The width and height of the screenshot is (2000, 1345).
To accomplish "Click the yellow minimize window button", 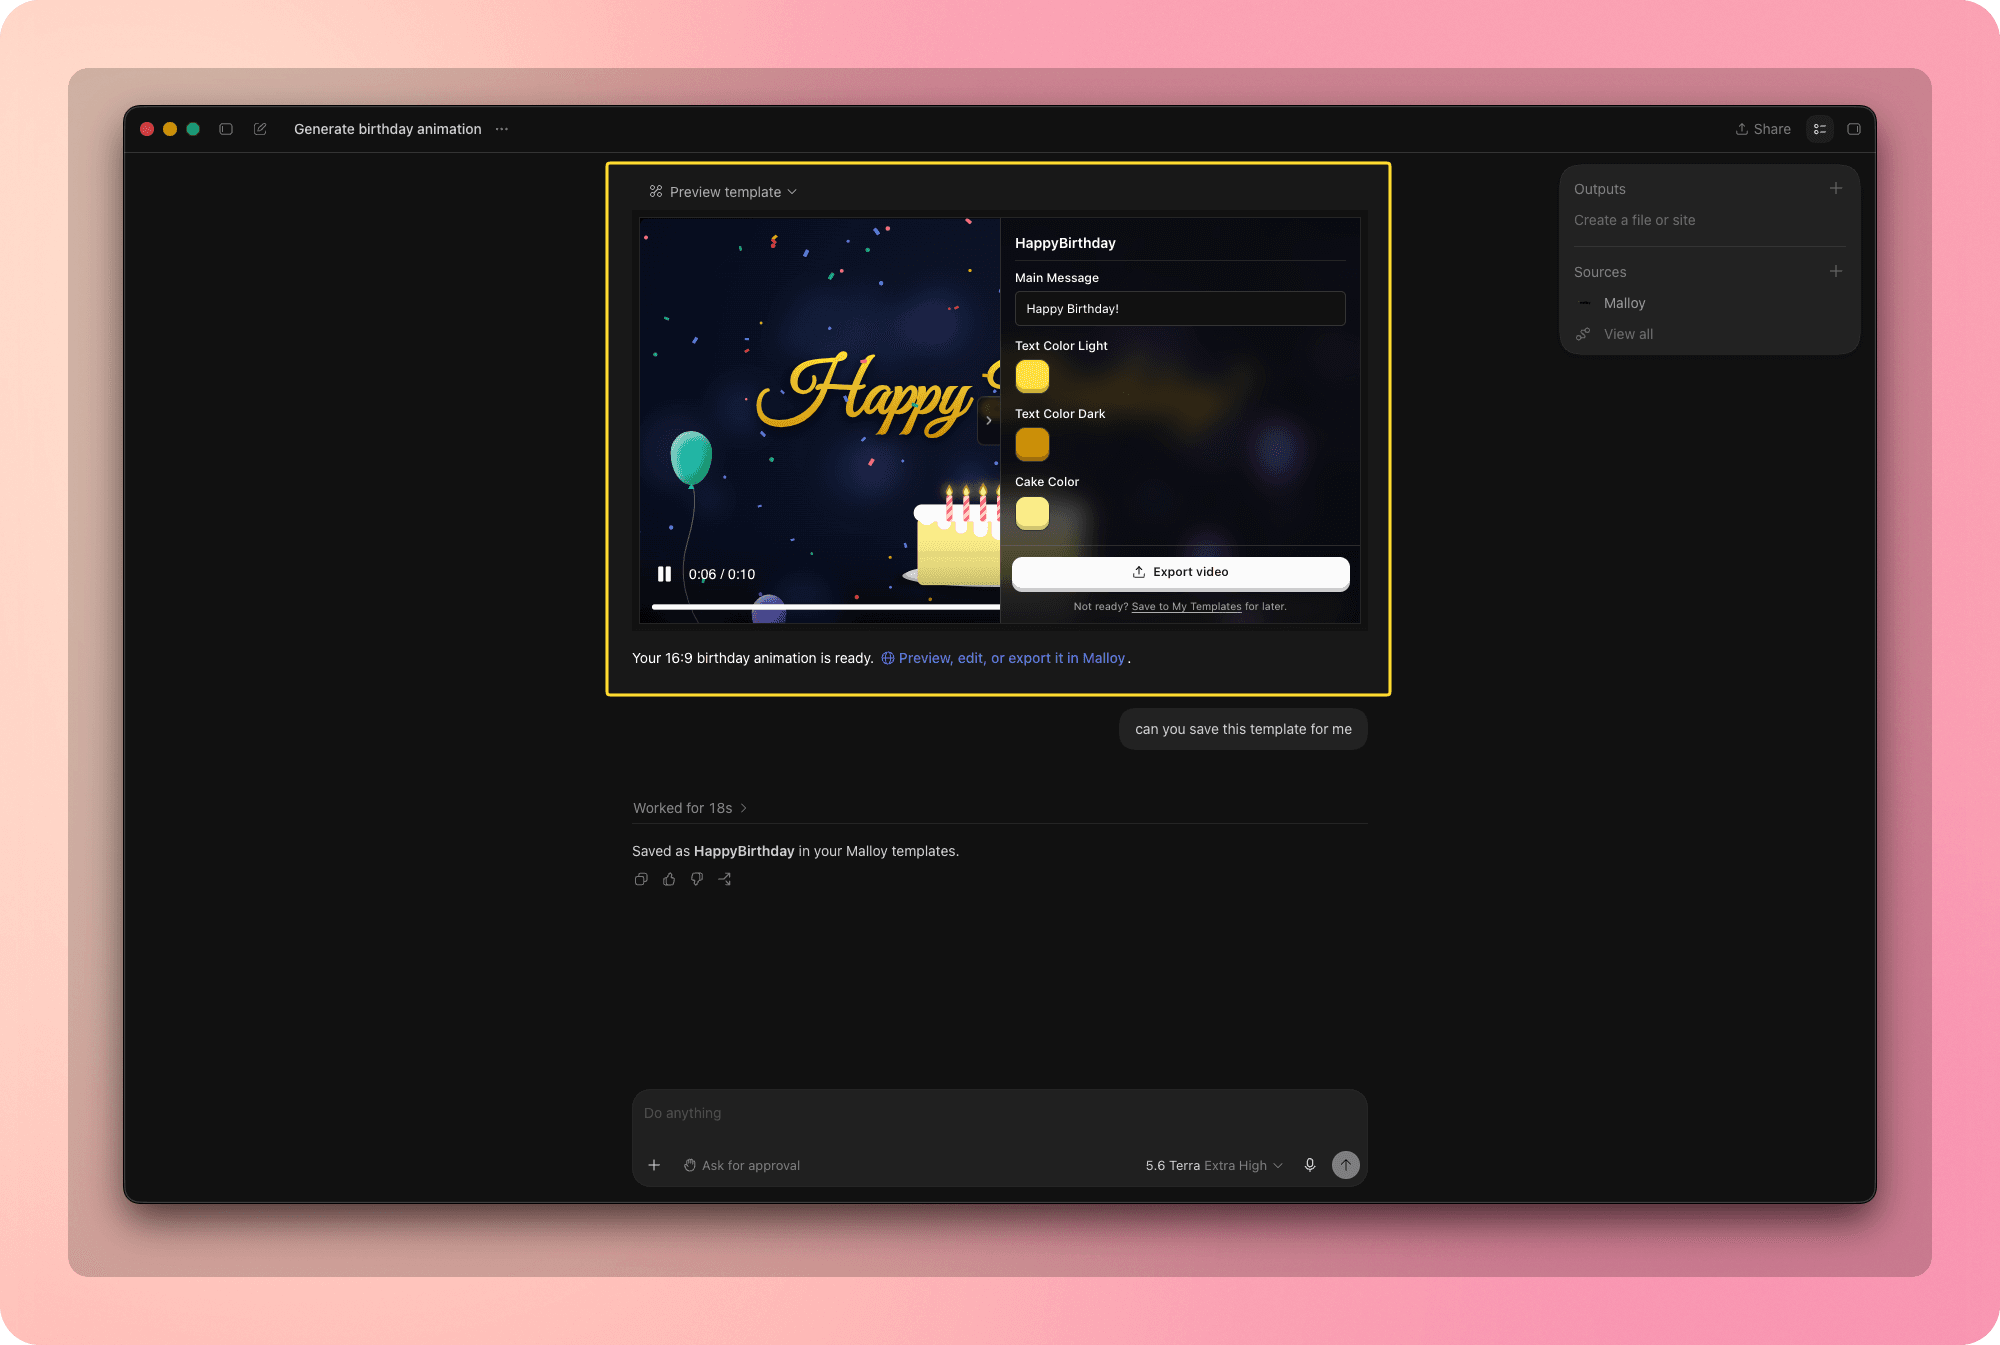I will (x=170, y=129).
